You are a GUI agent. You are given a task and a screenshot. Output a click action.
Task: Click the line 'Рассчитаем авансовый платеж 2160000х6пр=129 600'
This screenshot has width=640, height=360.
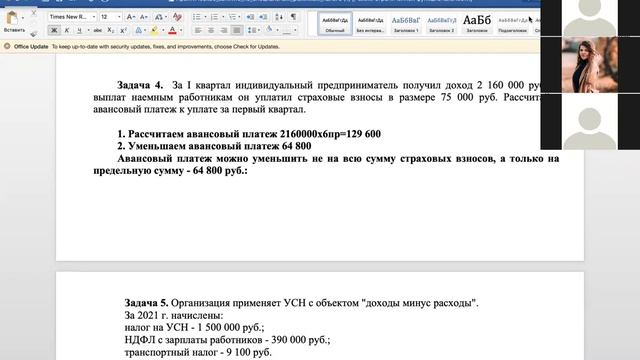click(x=254, y=134)
